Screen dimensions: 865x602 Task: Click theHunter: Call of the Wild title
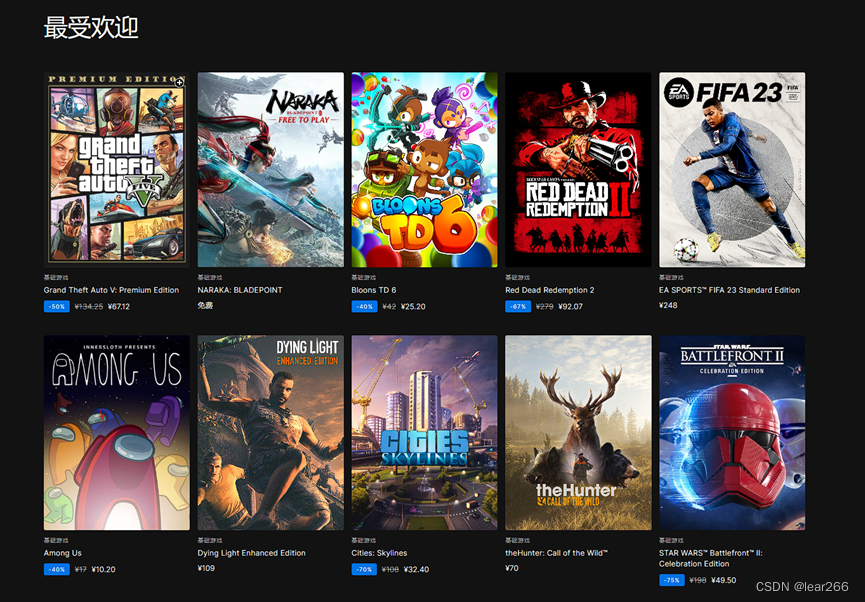[x=556, y=553]
